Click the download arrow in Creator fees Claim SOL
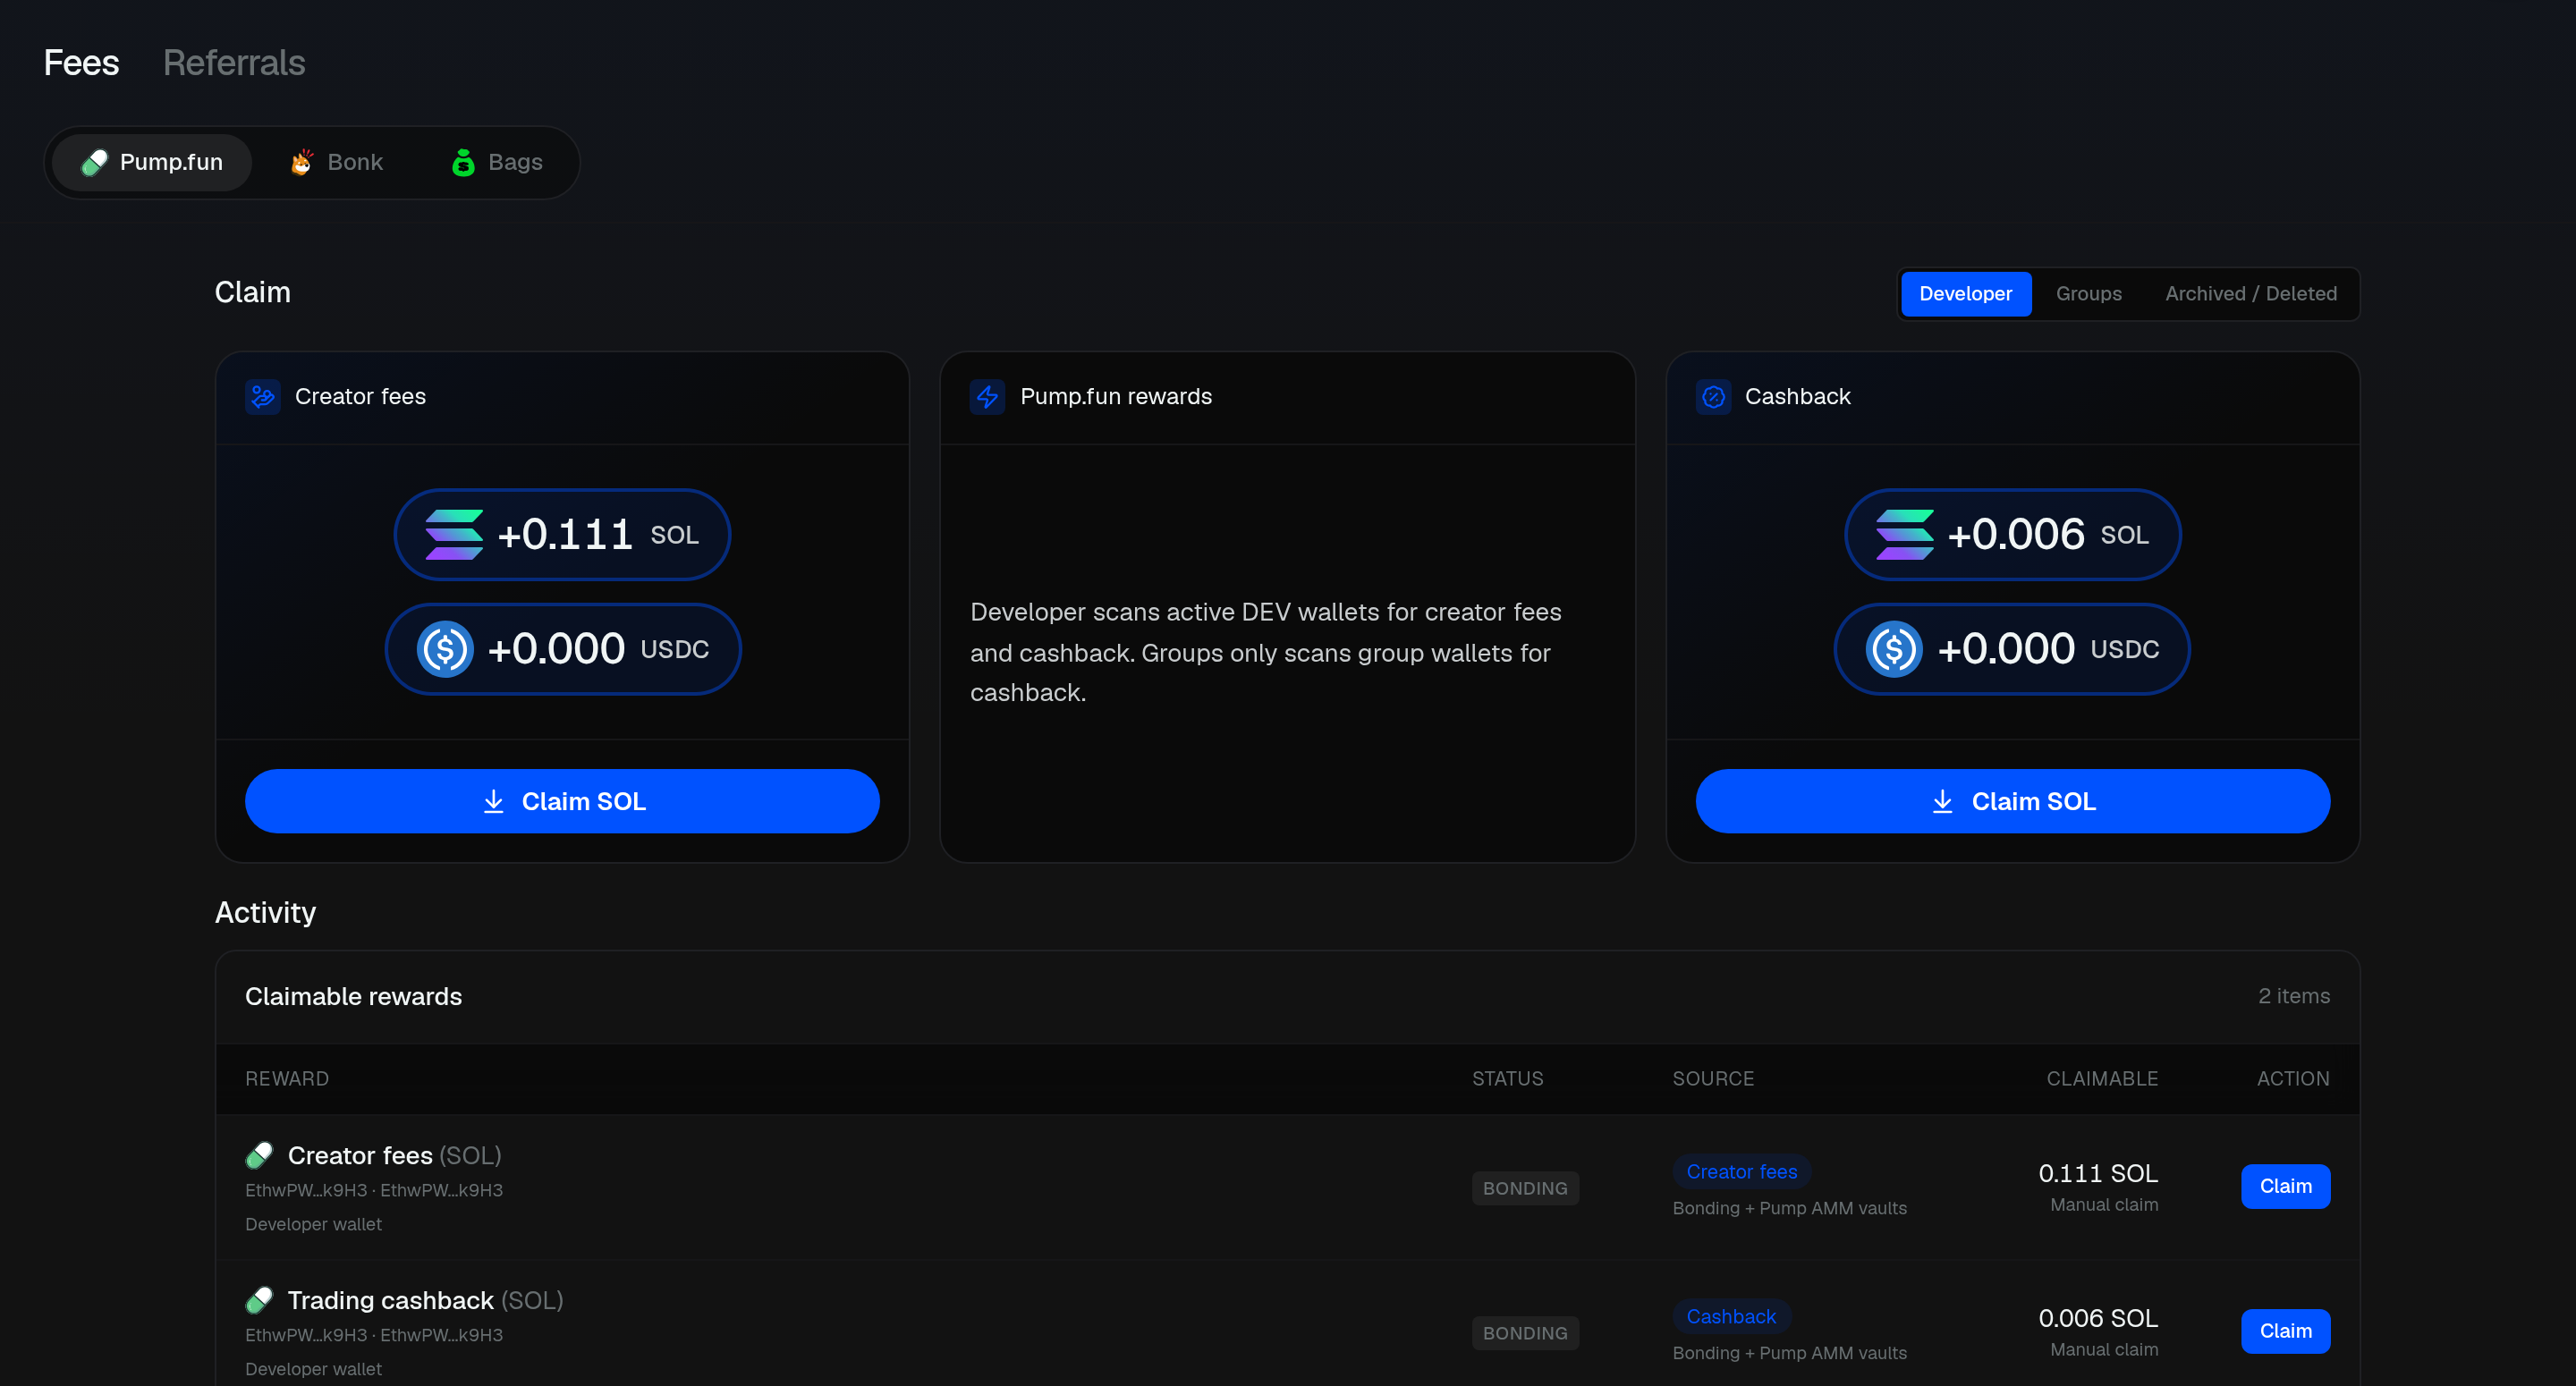The height and width of the screenshot is (1386, 2576). [x=493, y=801]
